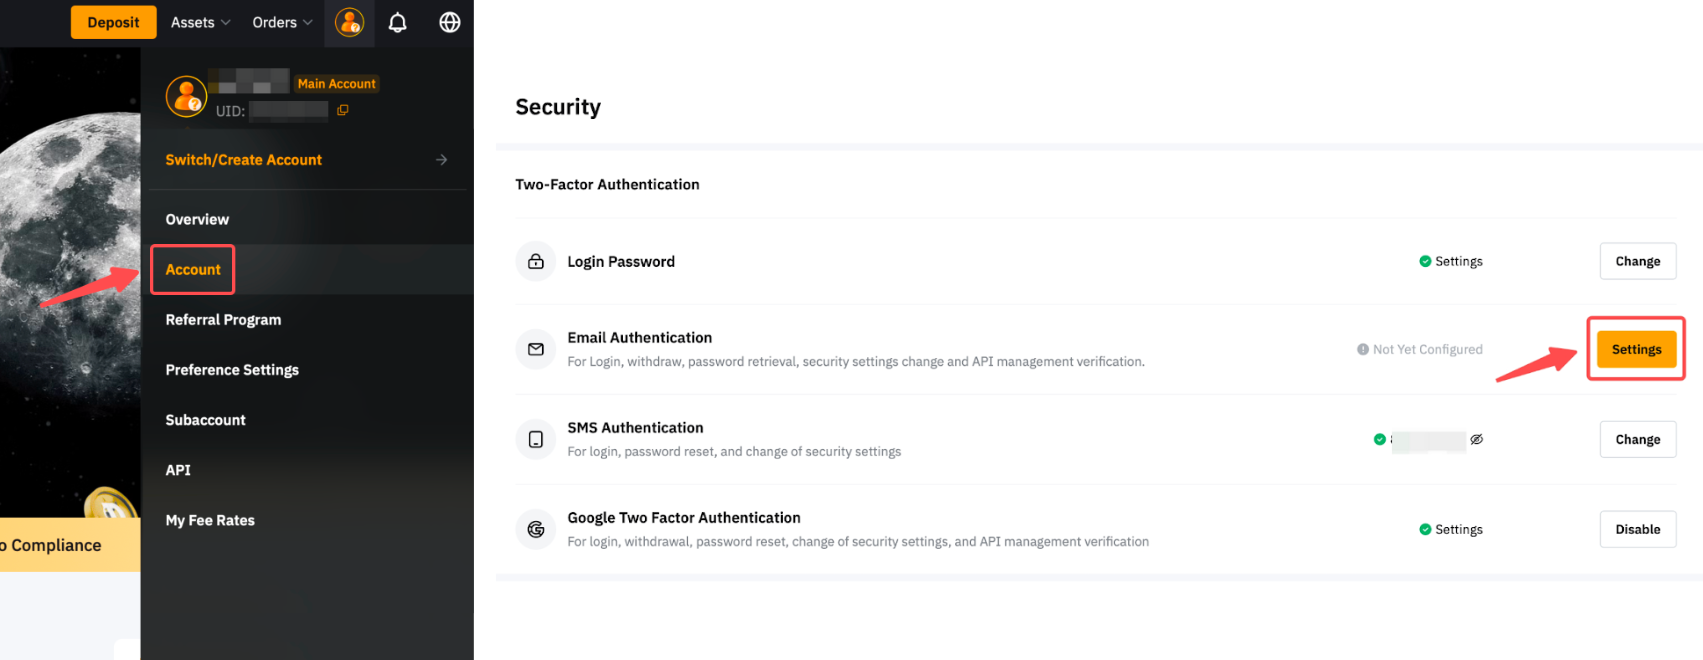Expand the Orders dropdown menu
Image resolution: width=1703 pixels, height=660 pixels.
(282, 22)
